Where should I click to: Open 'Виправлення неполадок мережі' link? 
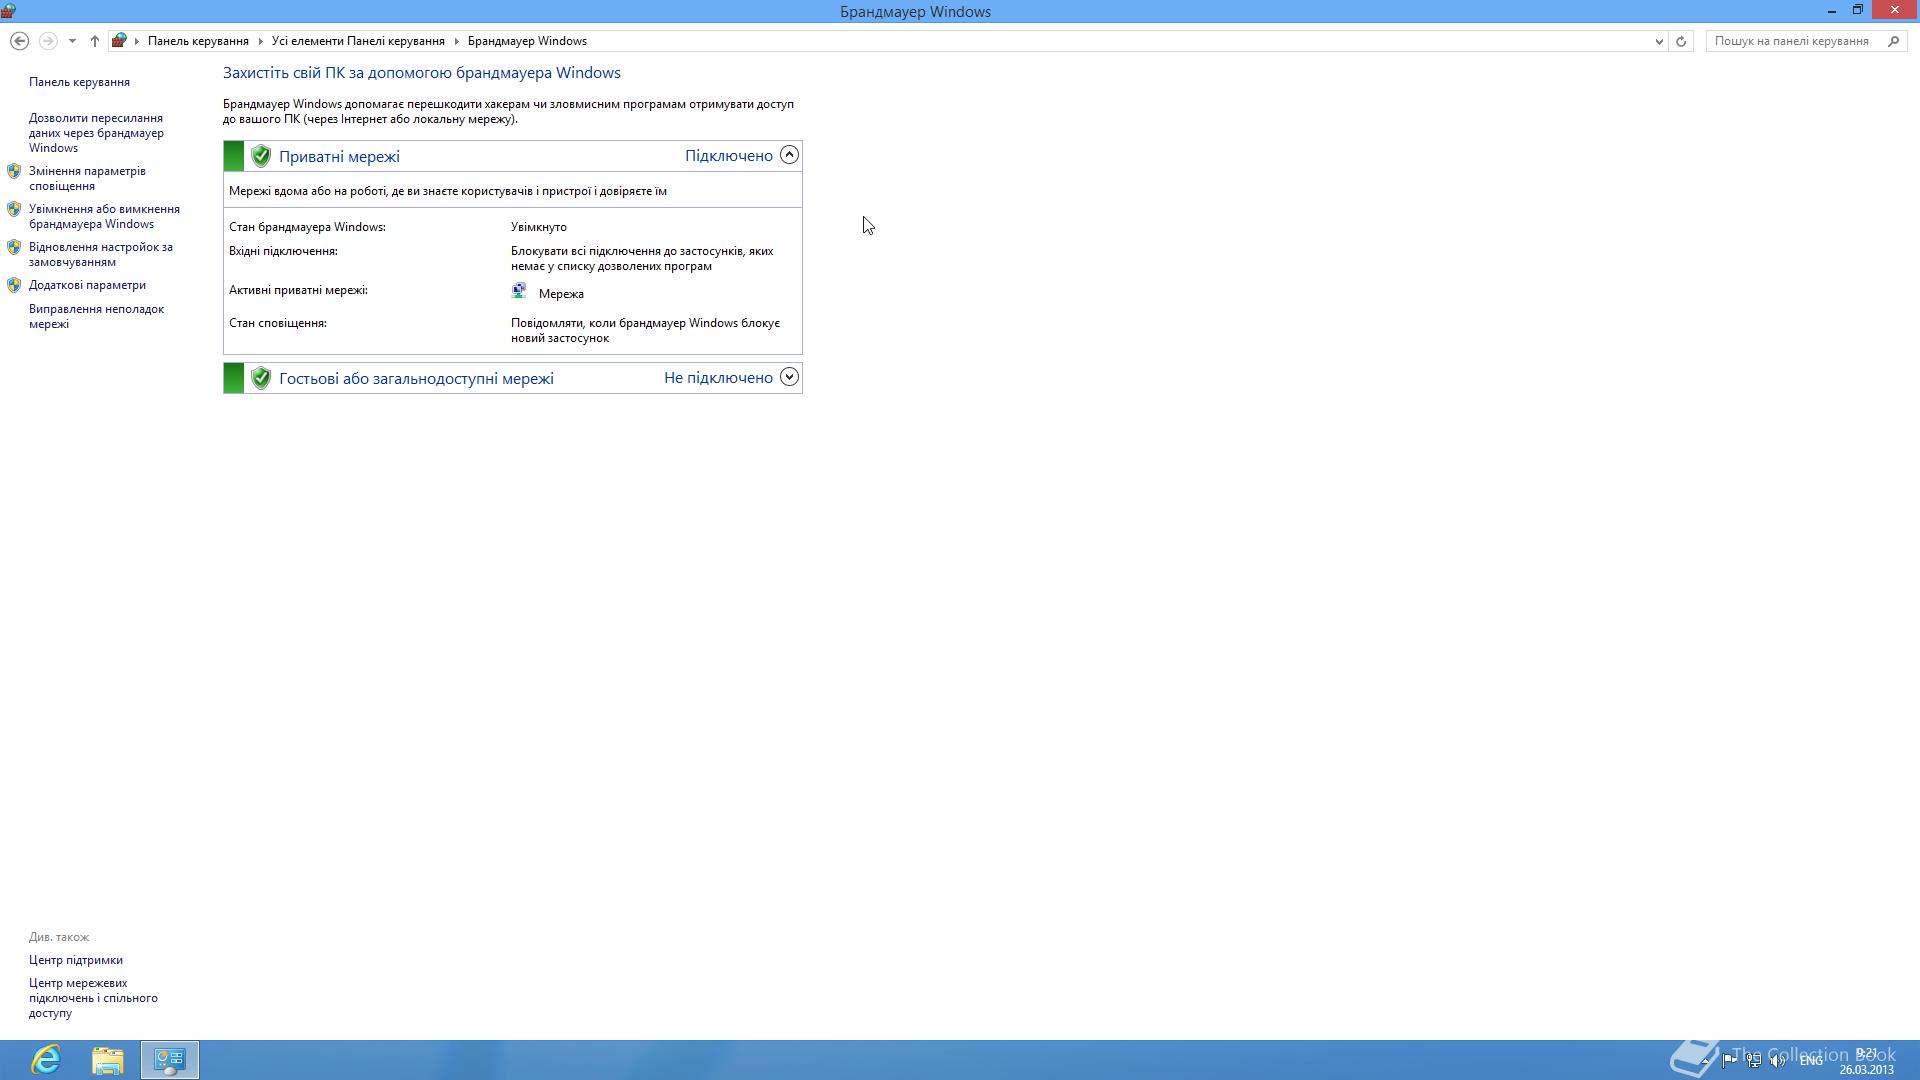tap(96, 316)
